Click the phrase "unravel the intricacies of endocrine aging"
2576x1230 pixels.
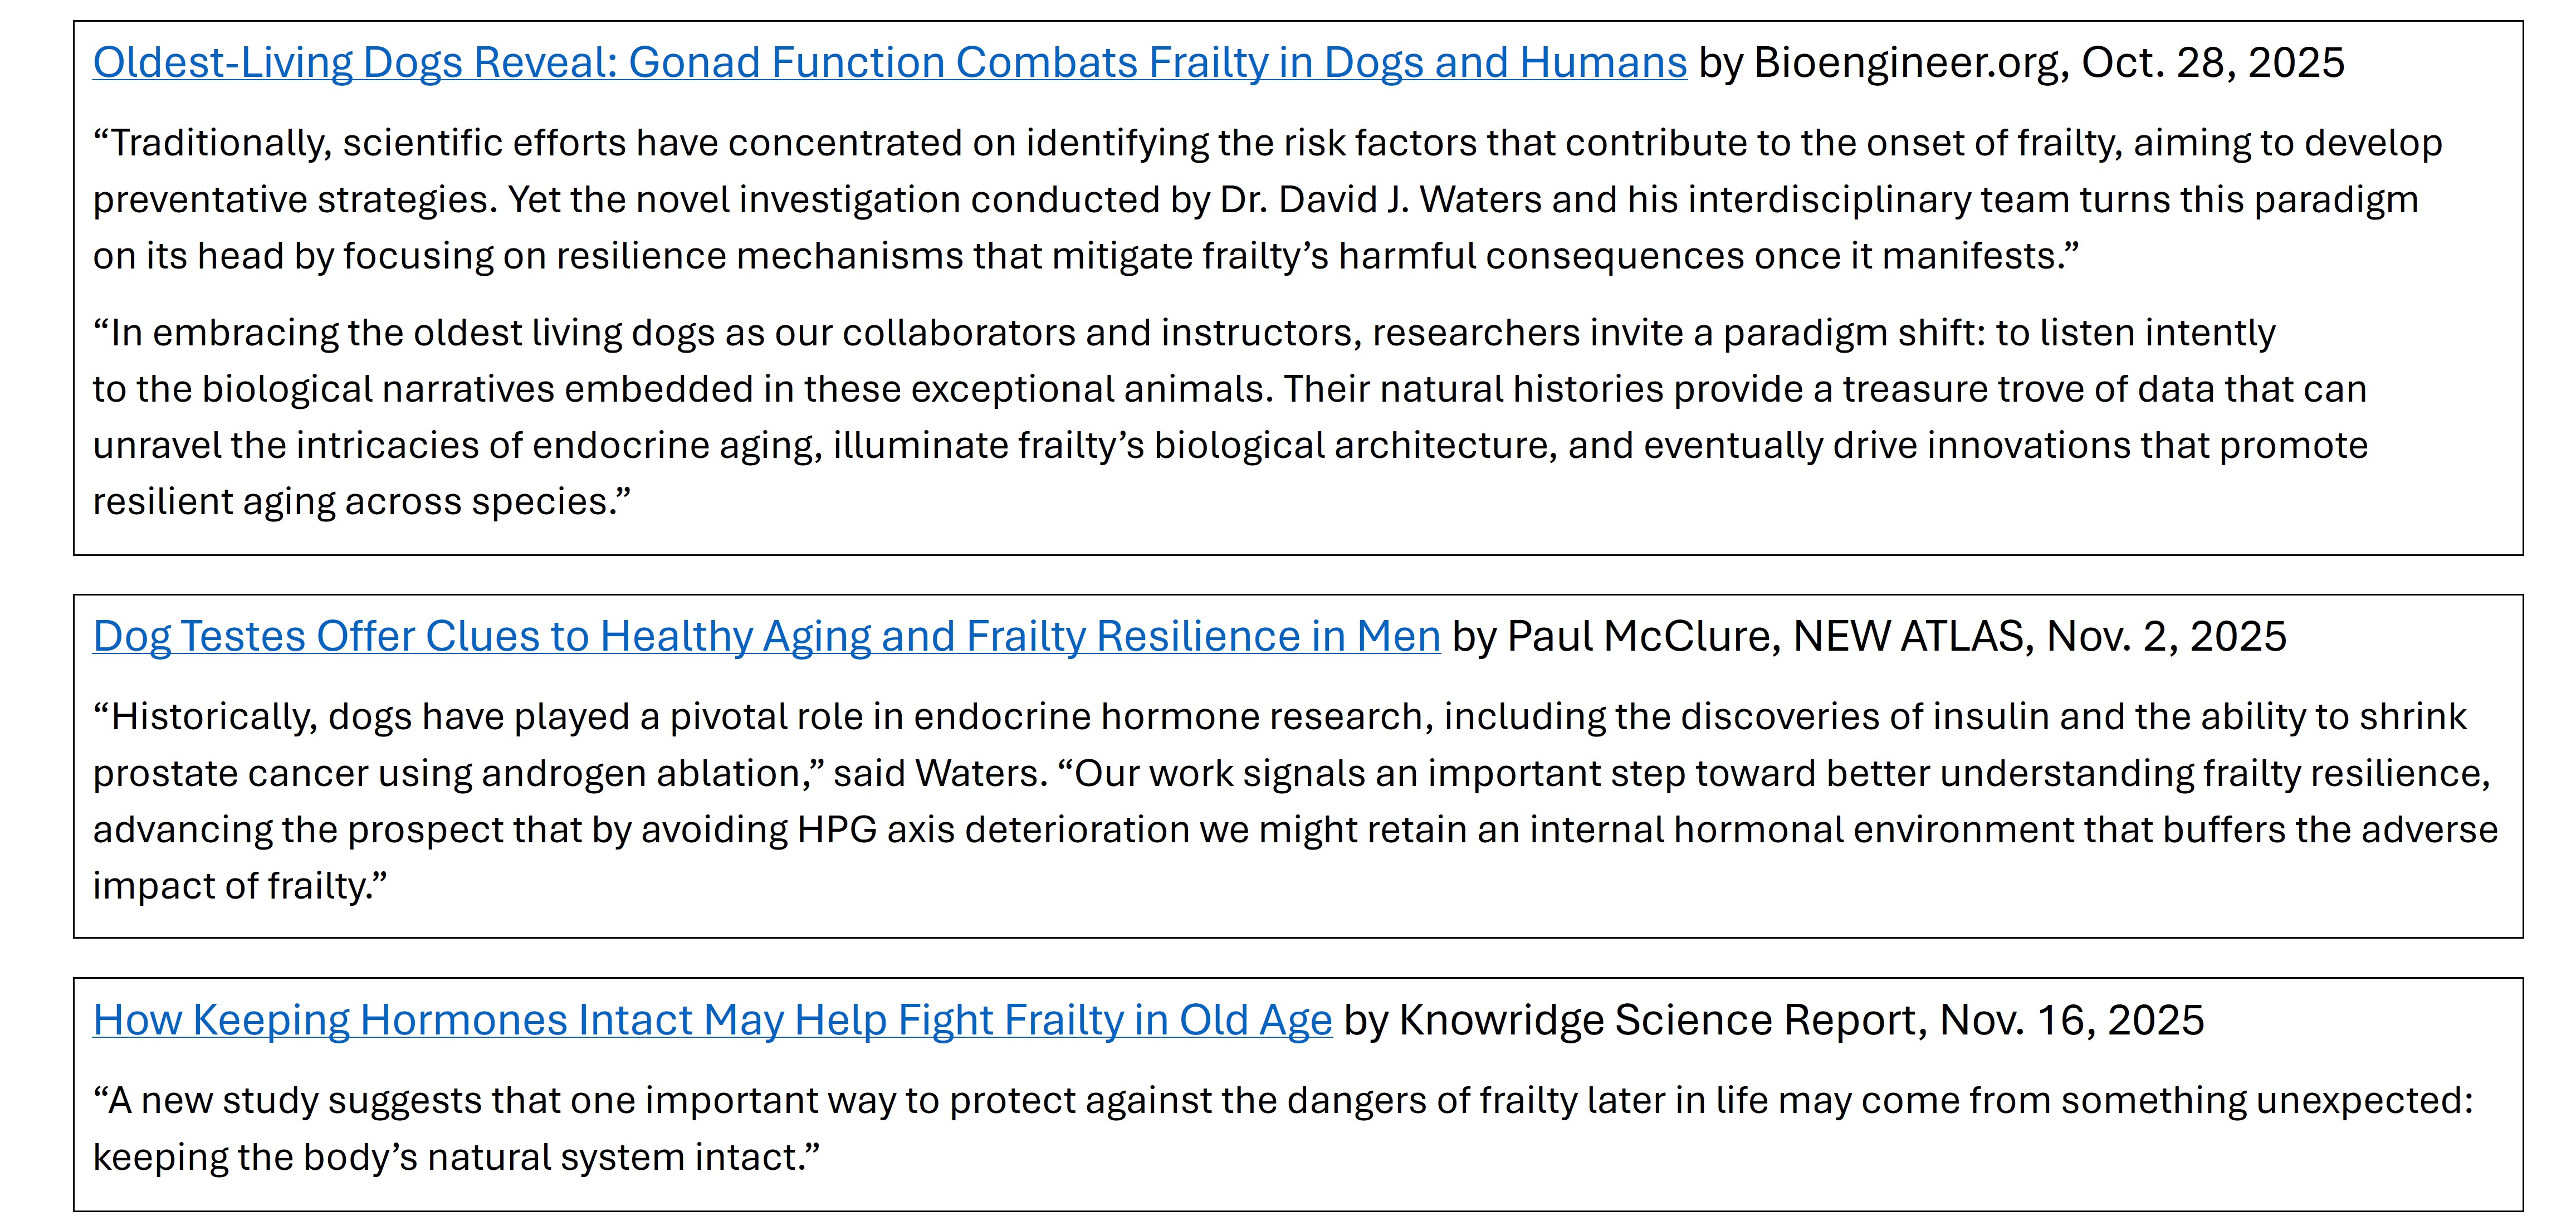(x=457, y=445)
